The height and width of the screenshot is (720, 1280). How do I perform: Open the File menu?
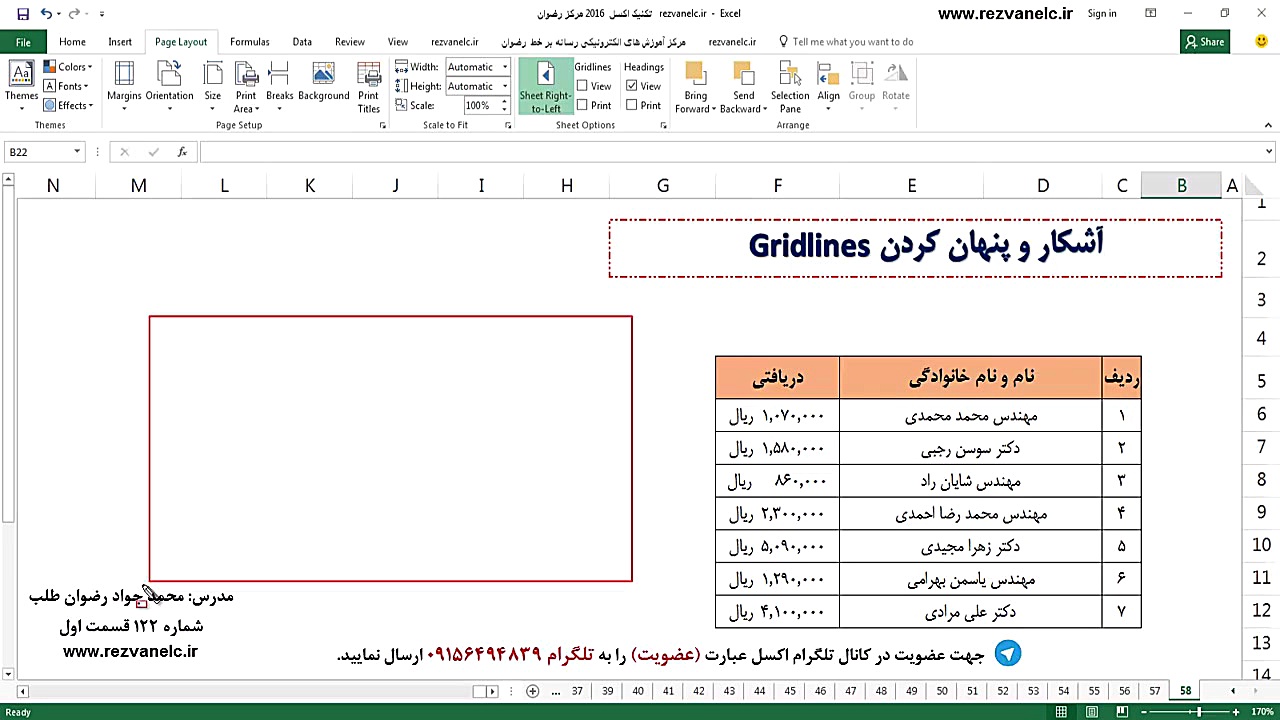tap(22, 42)
